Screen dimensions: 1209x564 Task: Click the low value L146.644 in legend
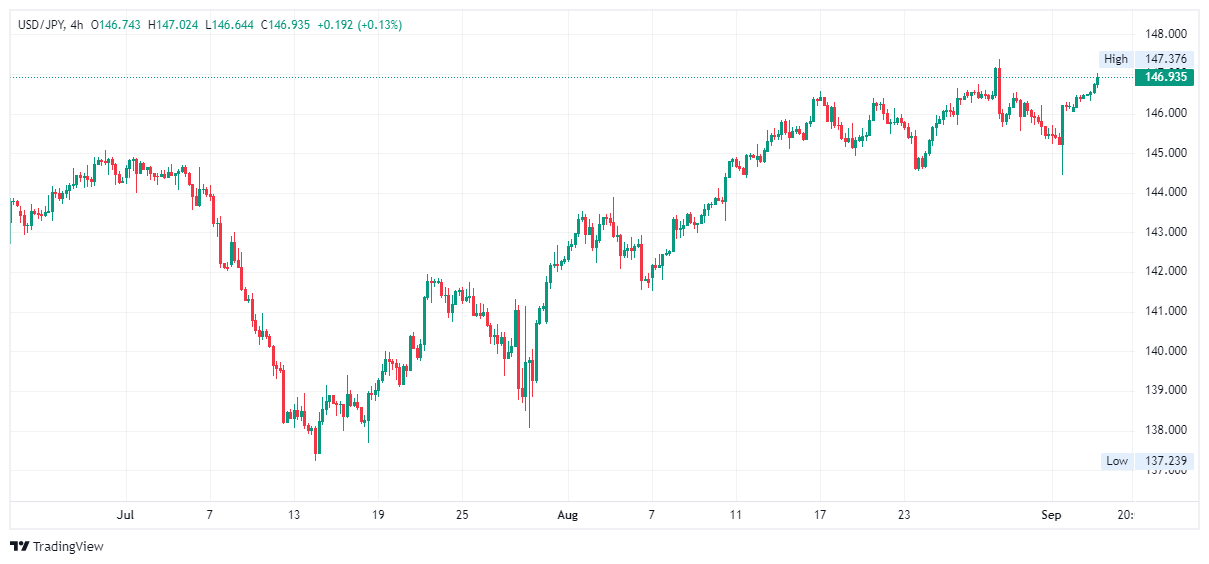coord(230,25)
